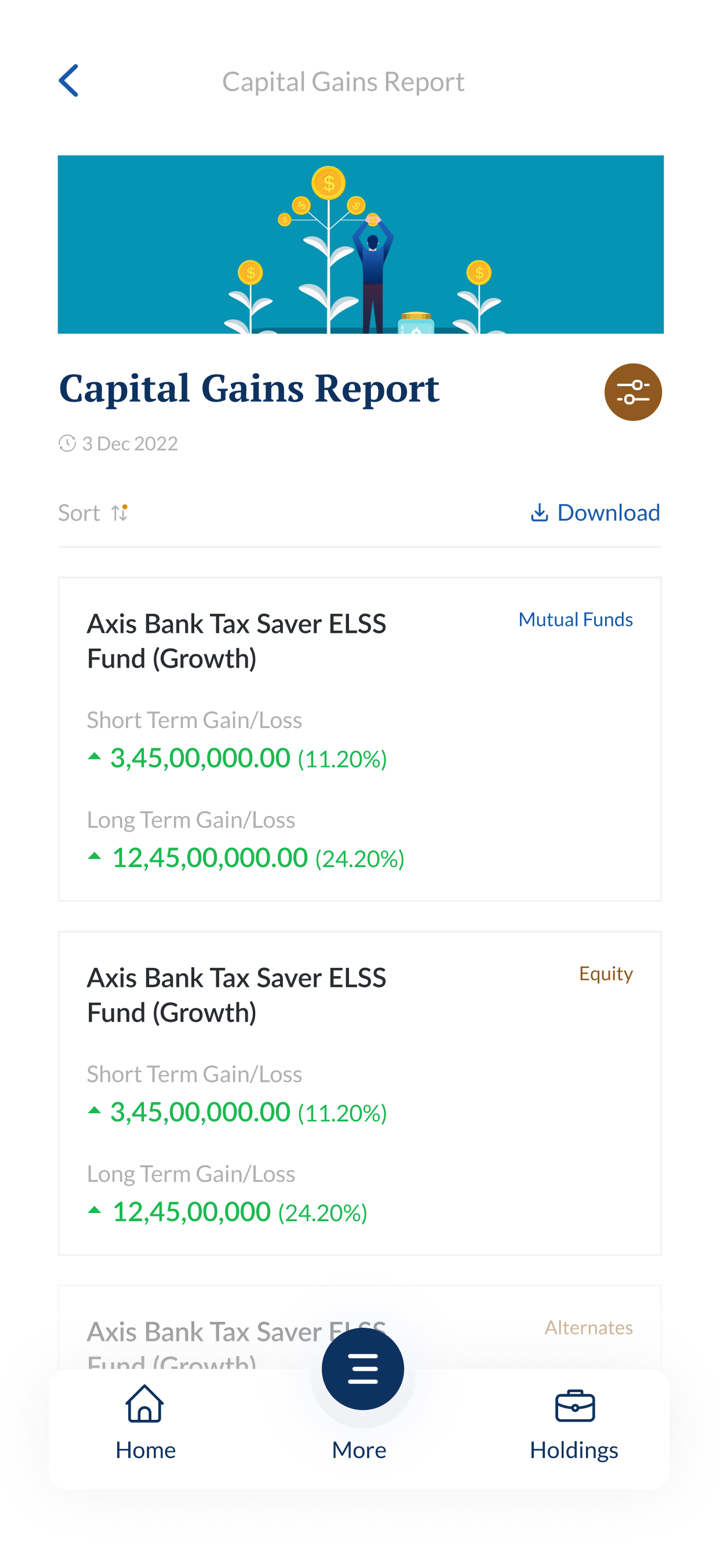This screenshot has width=720, height=1558.
Task: Click the money plant banner image
Action: tap(360, 245)
